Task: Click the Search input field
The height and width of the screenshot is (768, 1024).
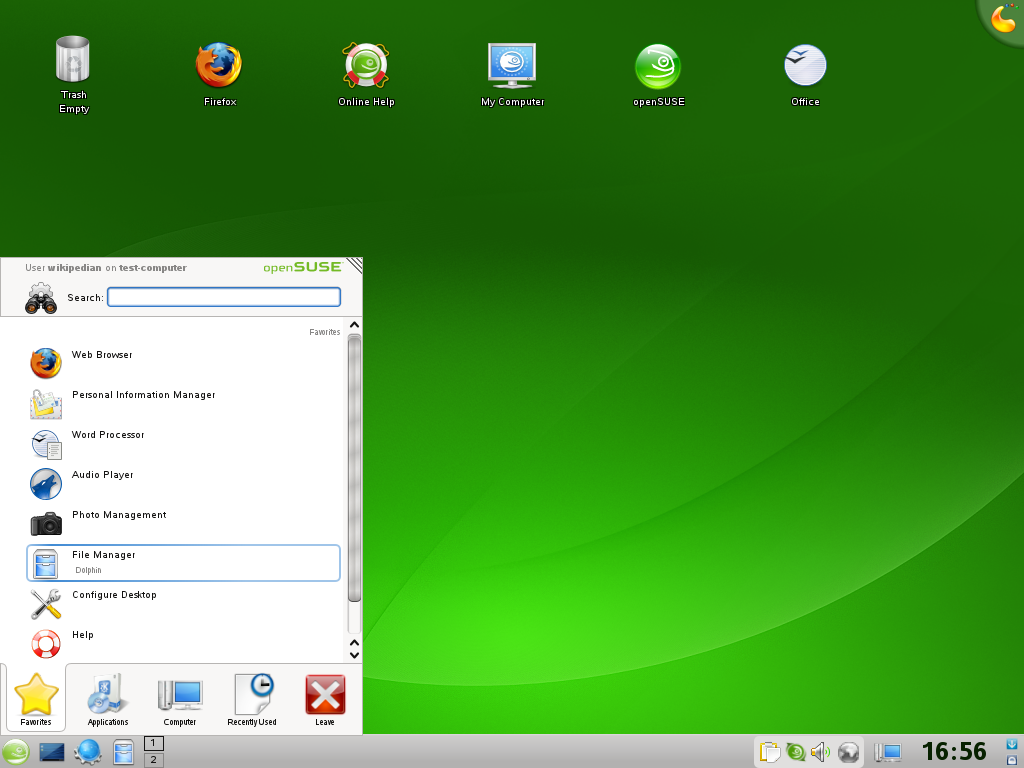Action: 224,297
